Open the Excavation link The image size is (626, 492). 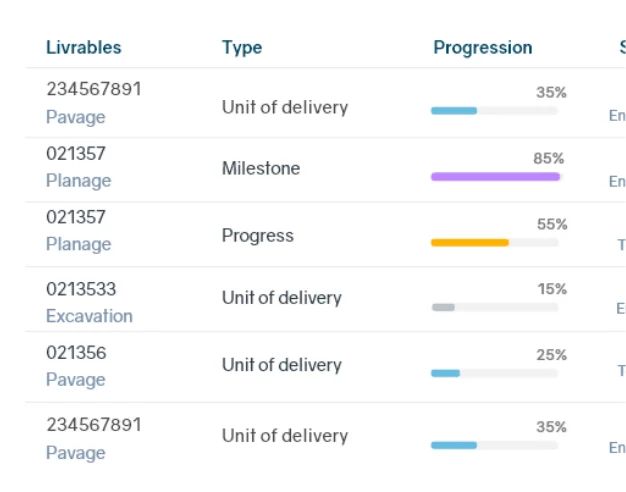point(89,316)
